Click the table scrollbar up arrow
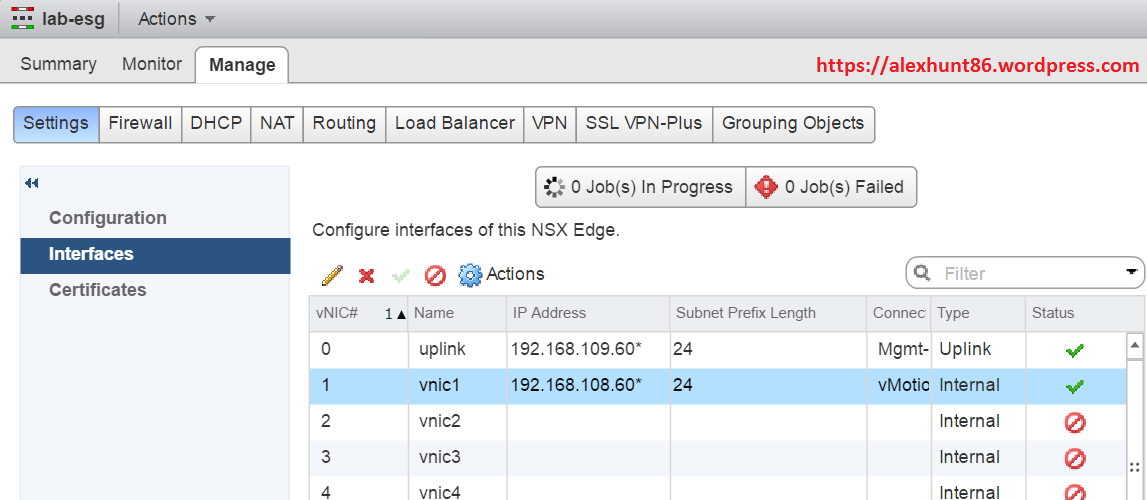 (1135, 345)
